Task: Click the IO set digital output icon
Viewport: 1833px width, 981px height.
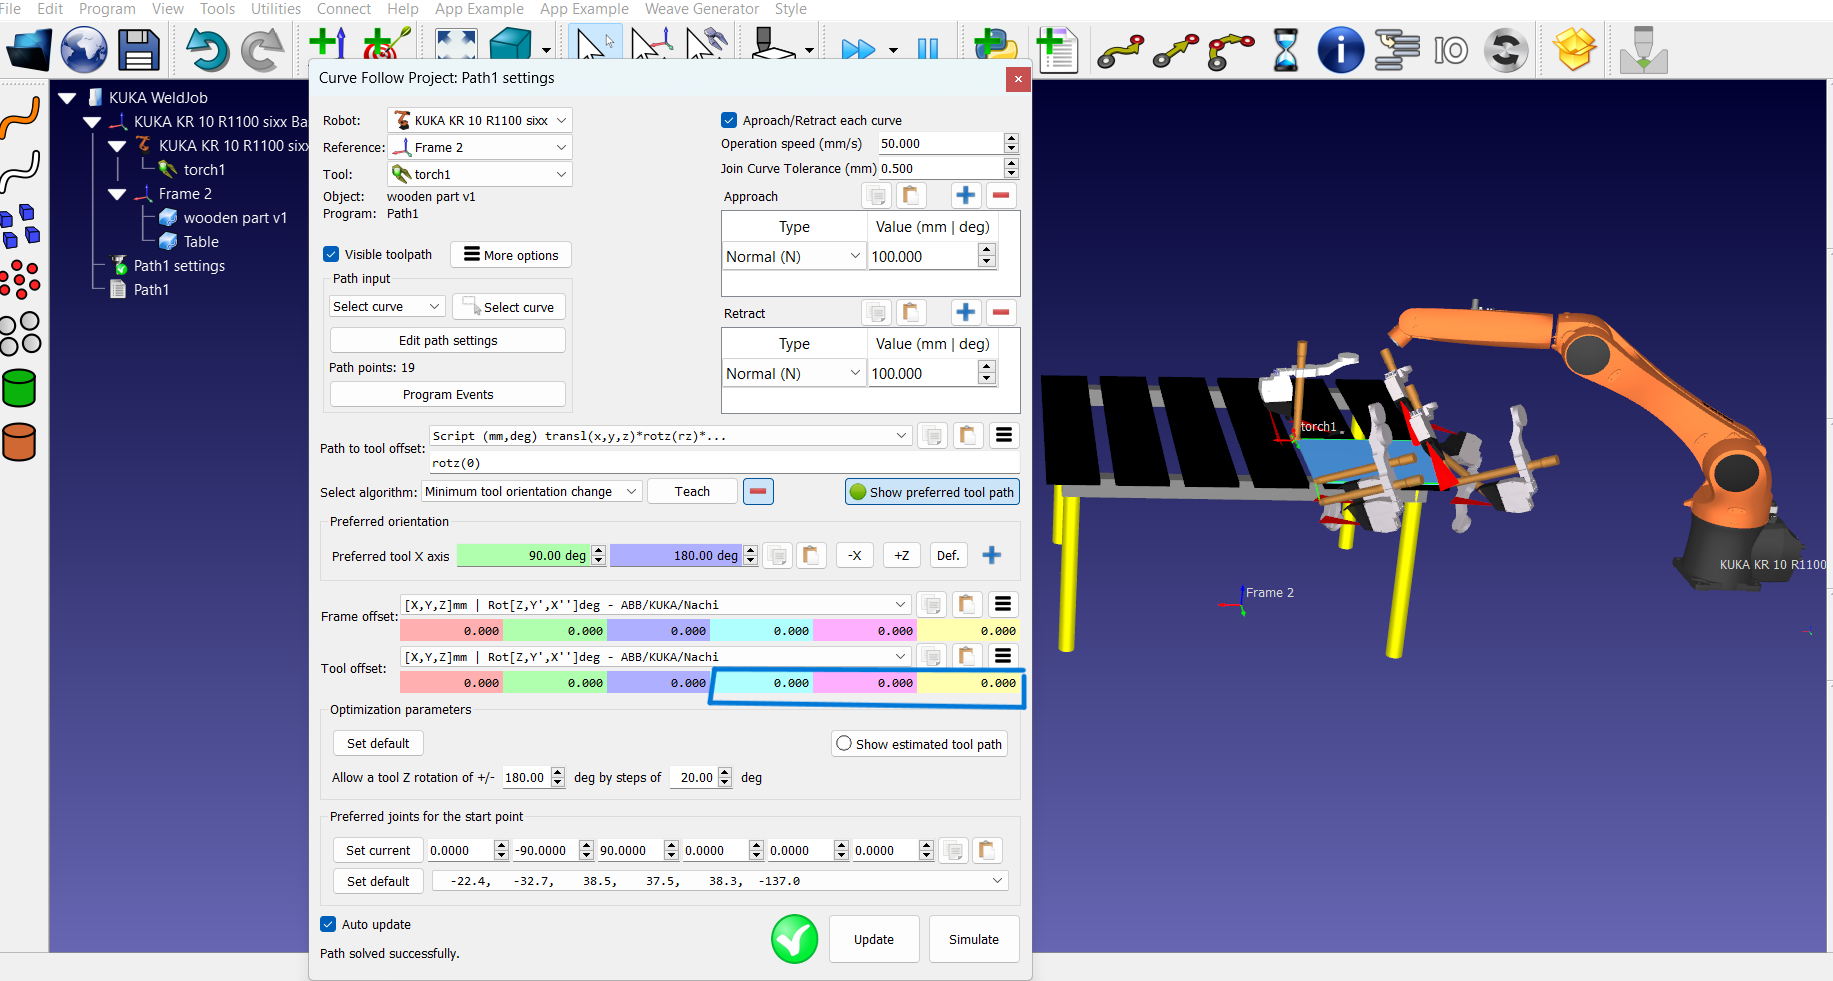Action: point(1450,49)
